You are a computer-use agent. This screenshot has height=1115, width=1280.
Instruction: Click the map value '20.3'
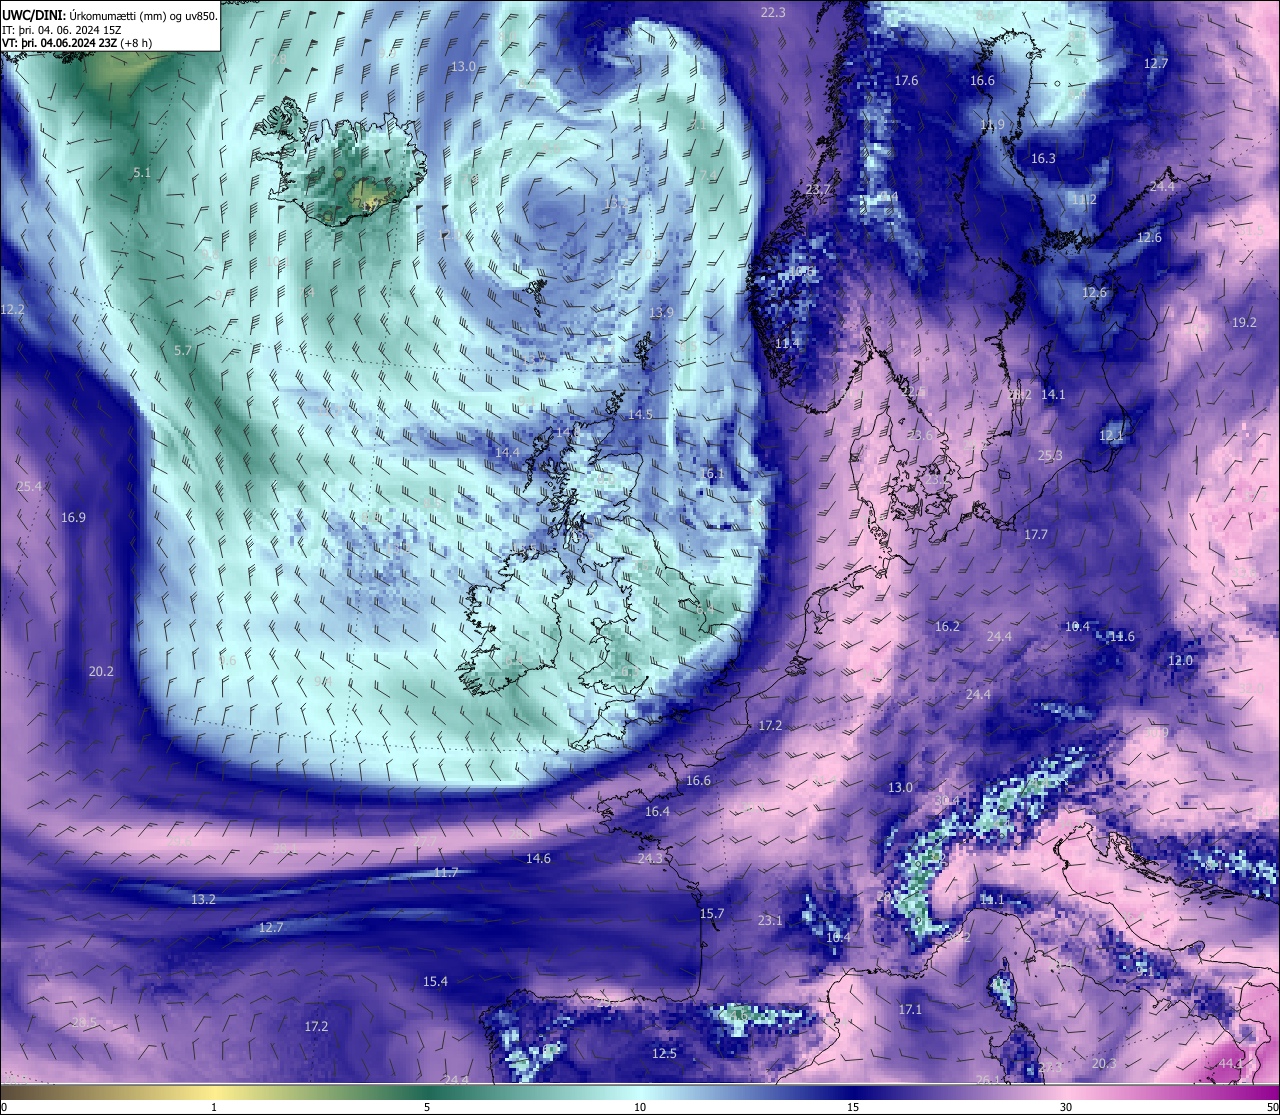pyautogui.click(x=1104, y=1063)
